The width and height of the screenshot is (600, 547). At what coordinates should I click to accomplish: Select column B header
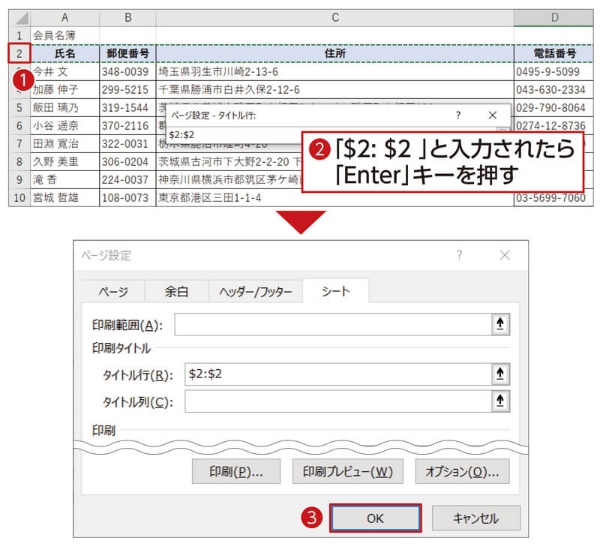click(x=128, y=17)
